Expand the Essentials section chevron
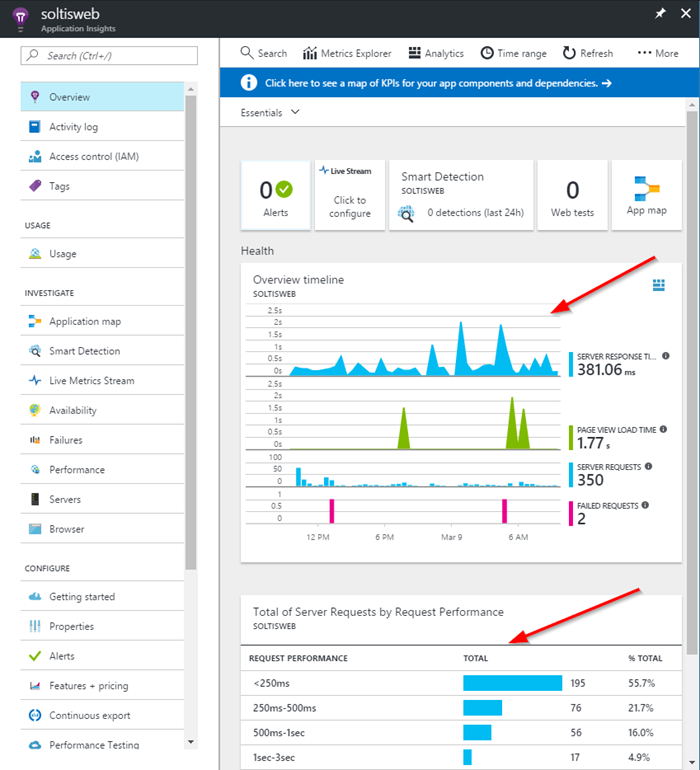700x770 pixels. click(295, 112)
